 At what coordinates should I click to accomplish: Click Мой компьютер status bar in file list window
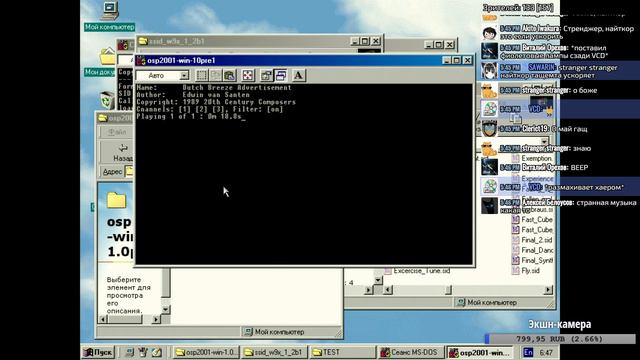(x=501, y=302)
